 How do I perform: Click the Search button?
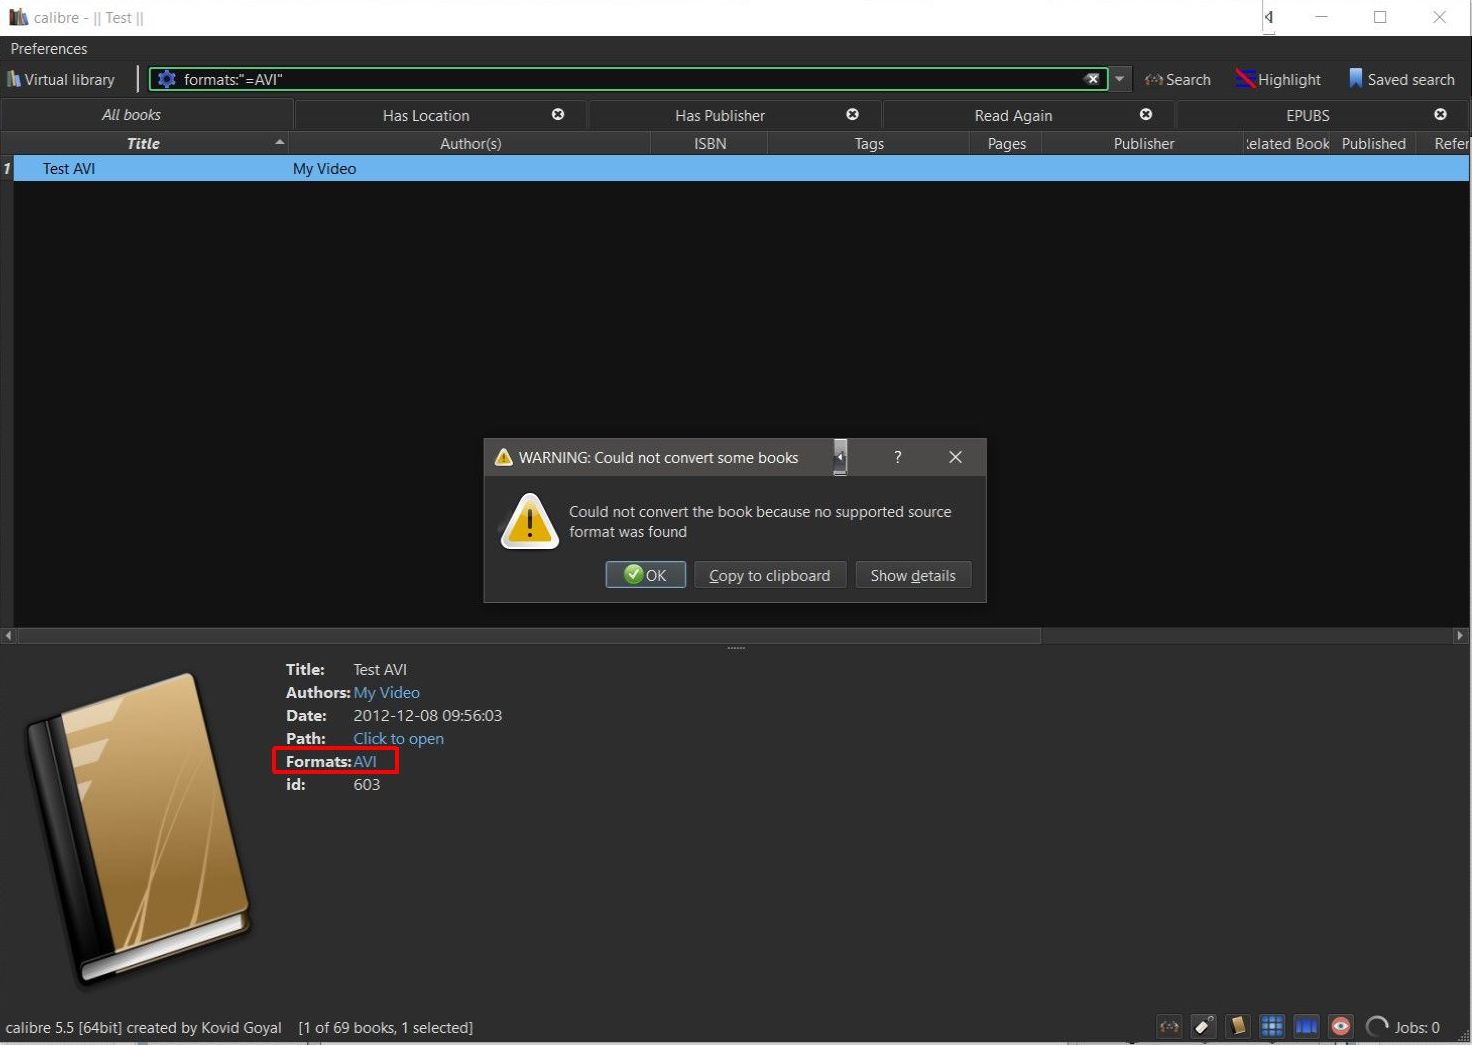click(1177, 79)
